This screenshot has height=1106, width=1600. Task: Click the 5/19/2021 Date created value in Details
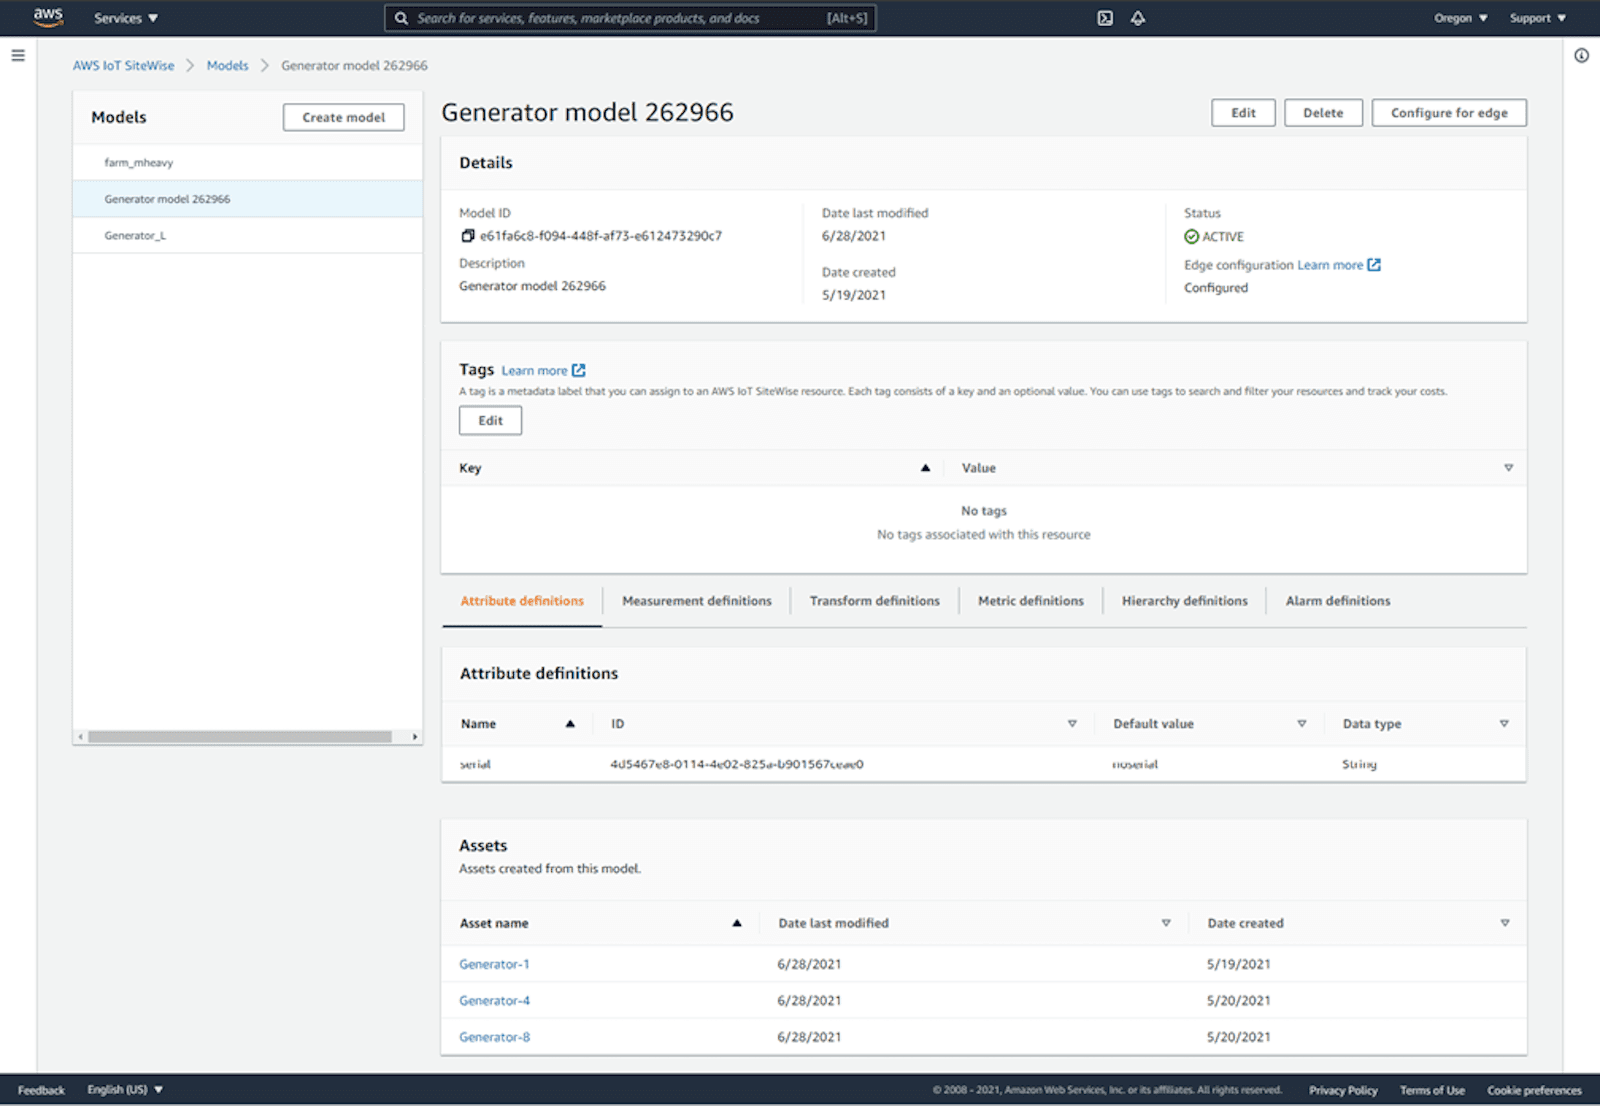pyautogui.click(x=854, y=295)
